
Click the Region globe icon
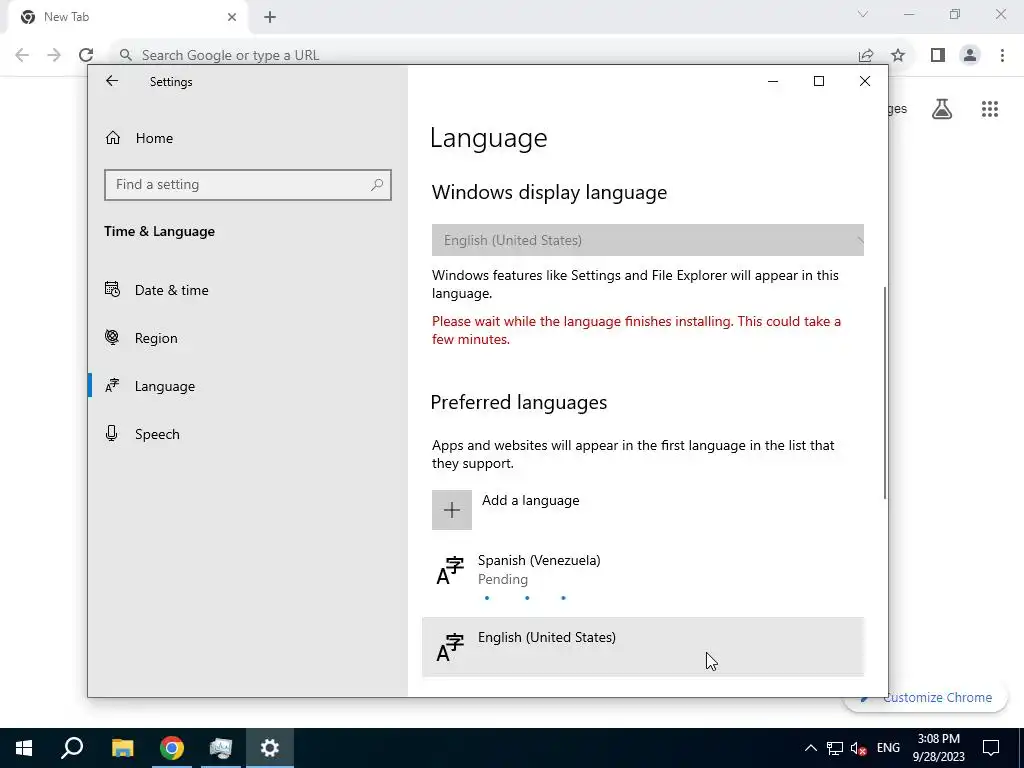pyautogui.click(x=112, y=337)
